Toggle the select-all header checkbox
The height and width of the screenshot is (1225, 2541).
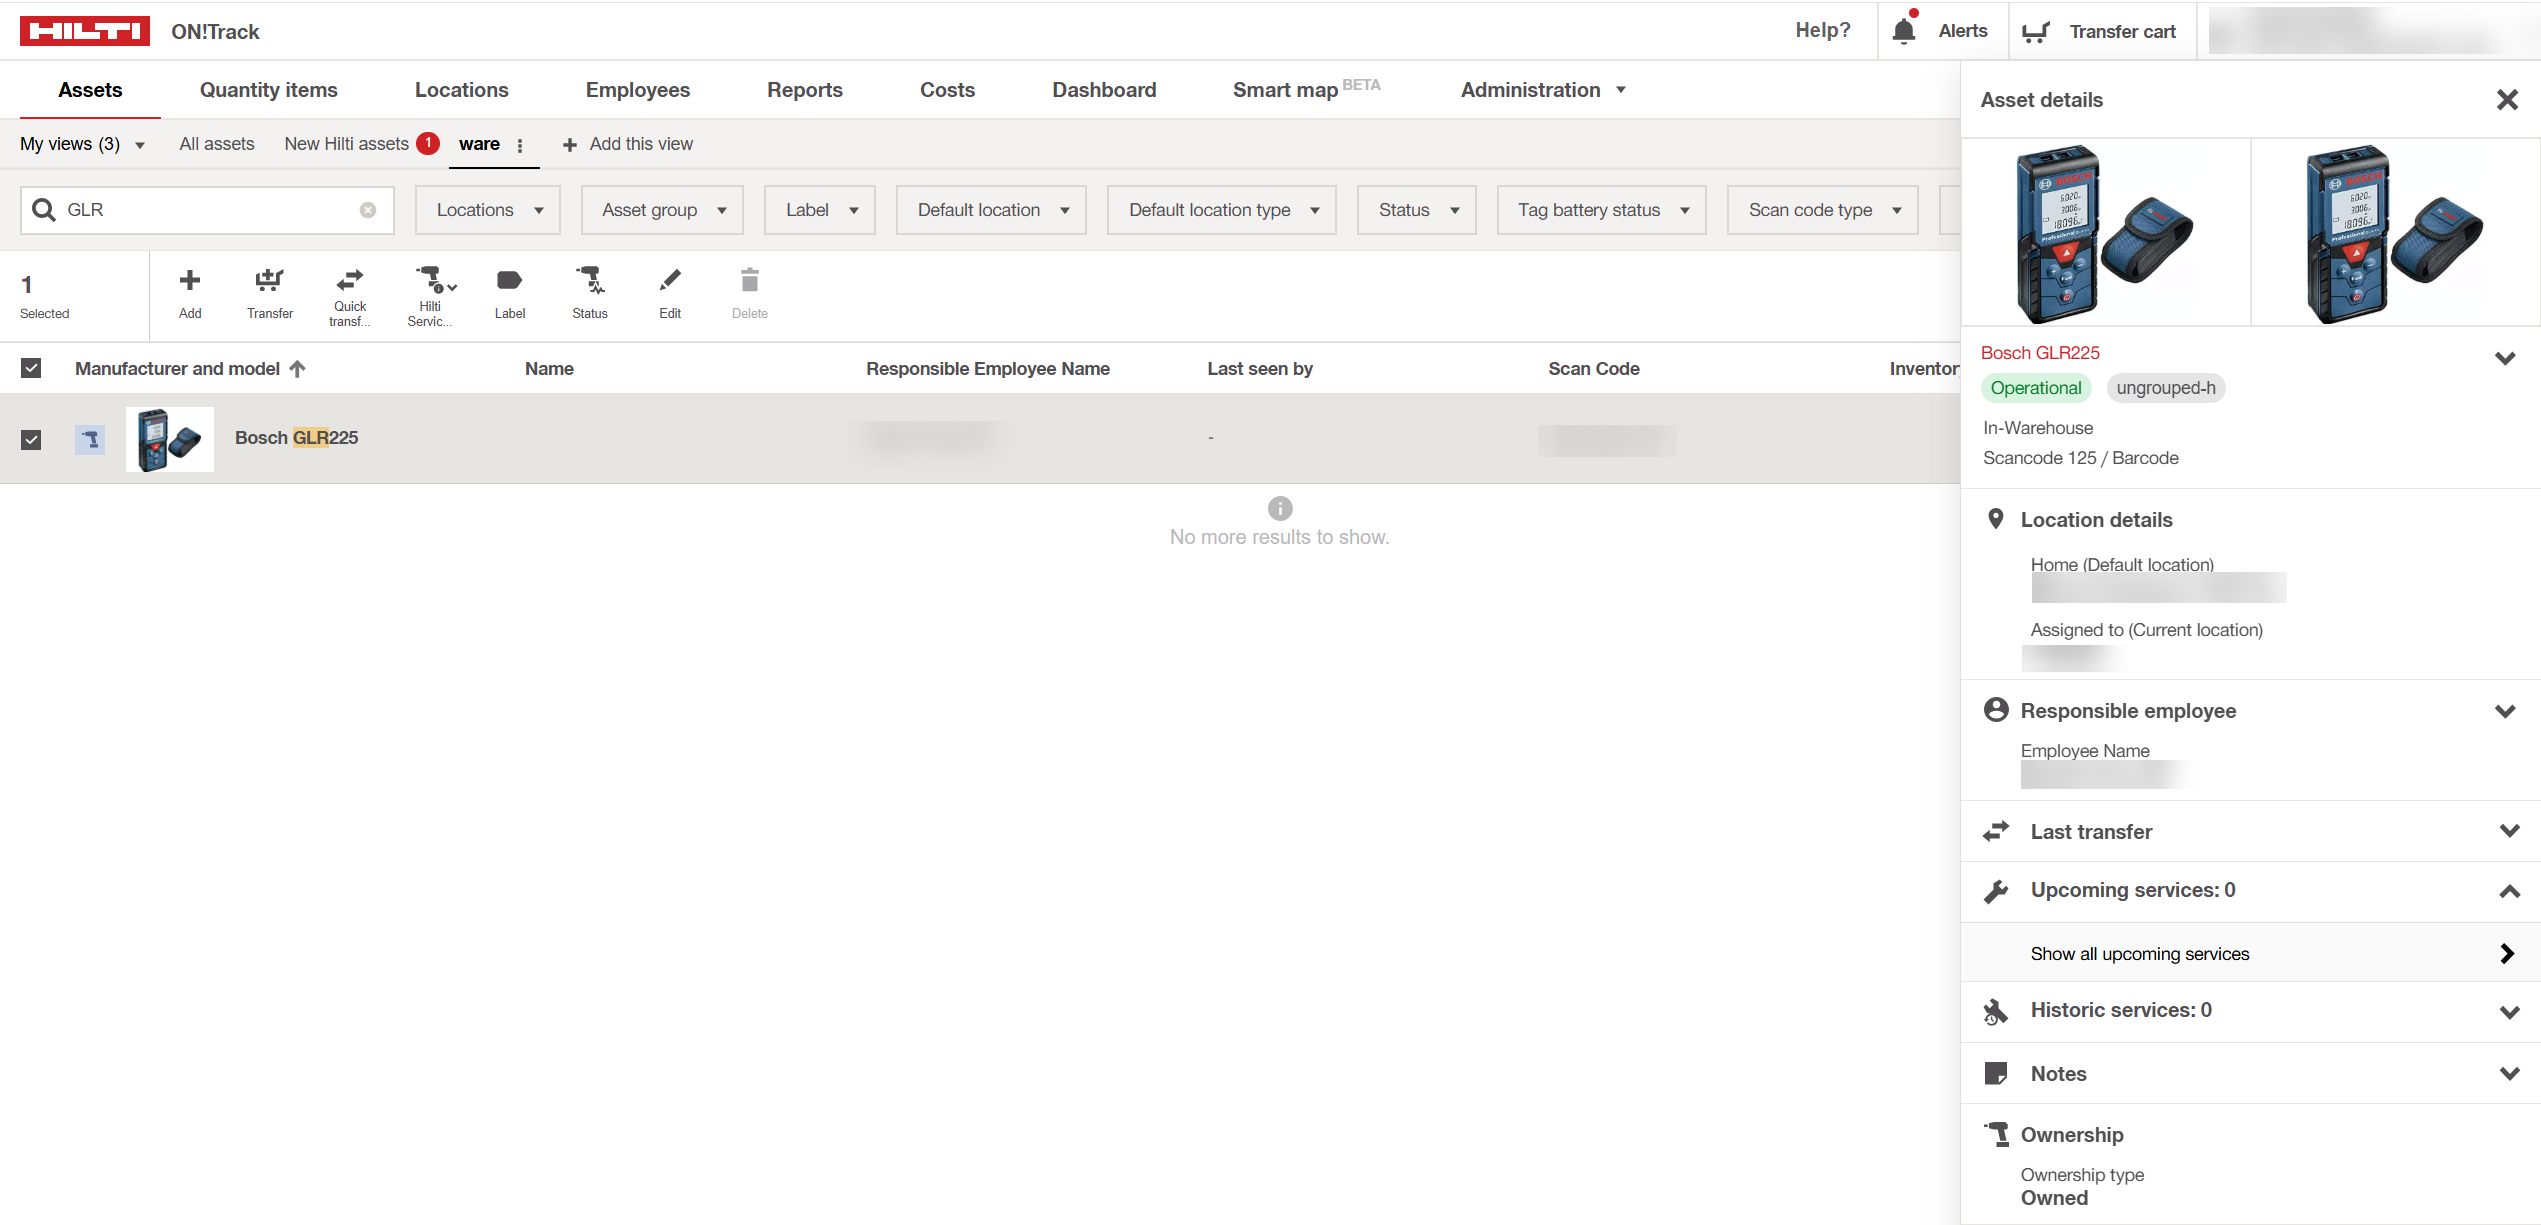coord(31,368)
